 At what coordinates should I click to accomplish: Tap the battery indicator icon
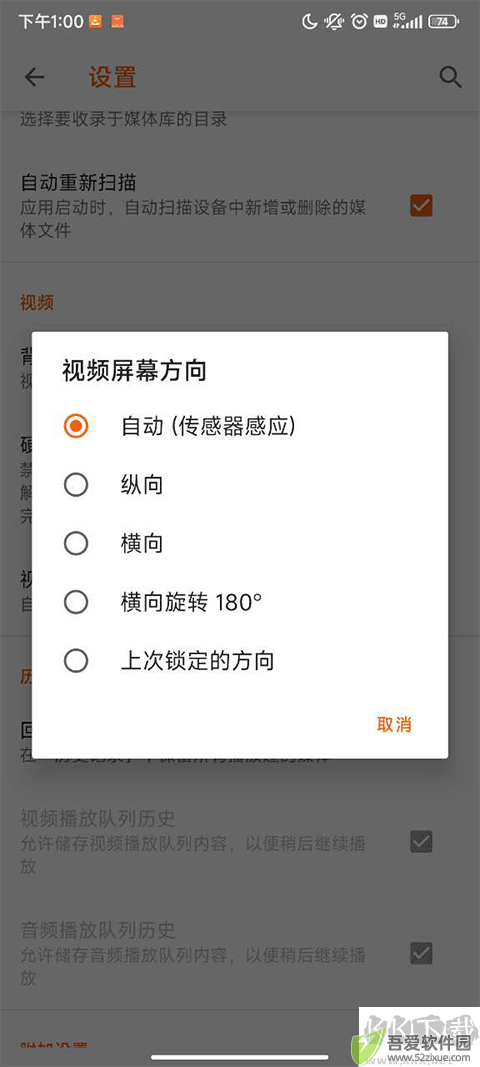[443, 22]
